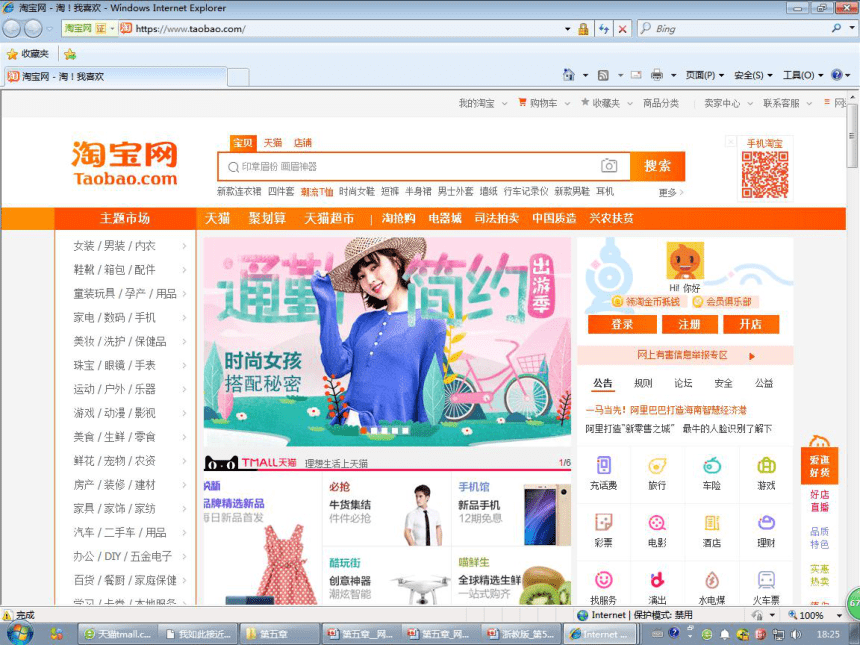Click the 旅行 travel icon
The image size is (860, 645).
click(x=657, y=466)
